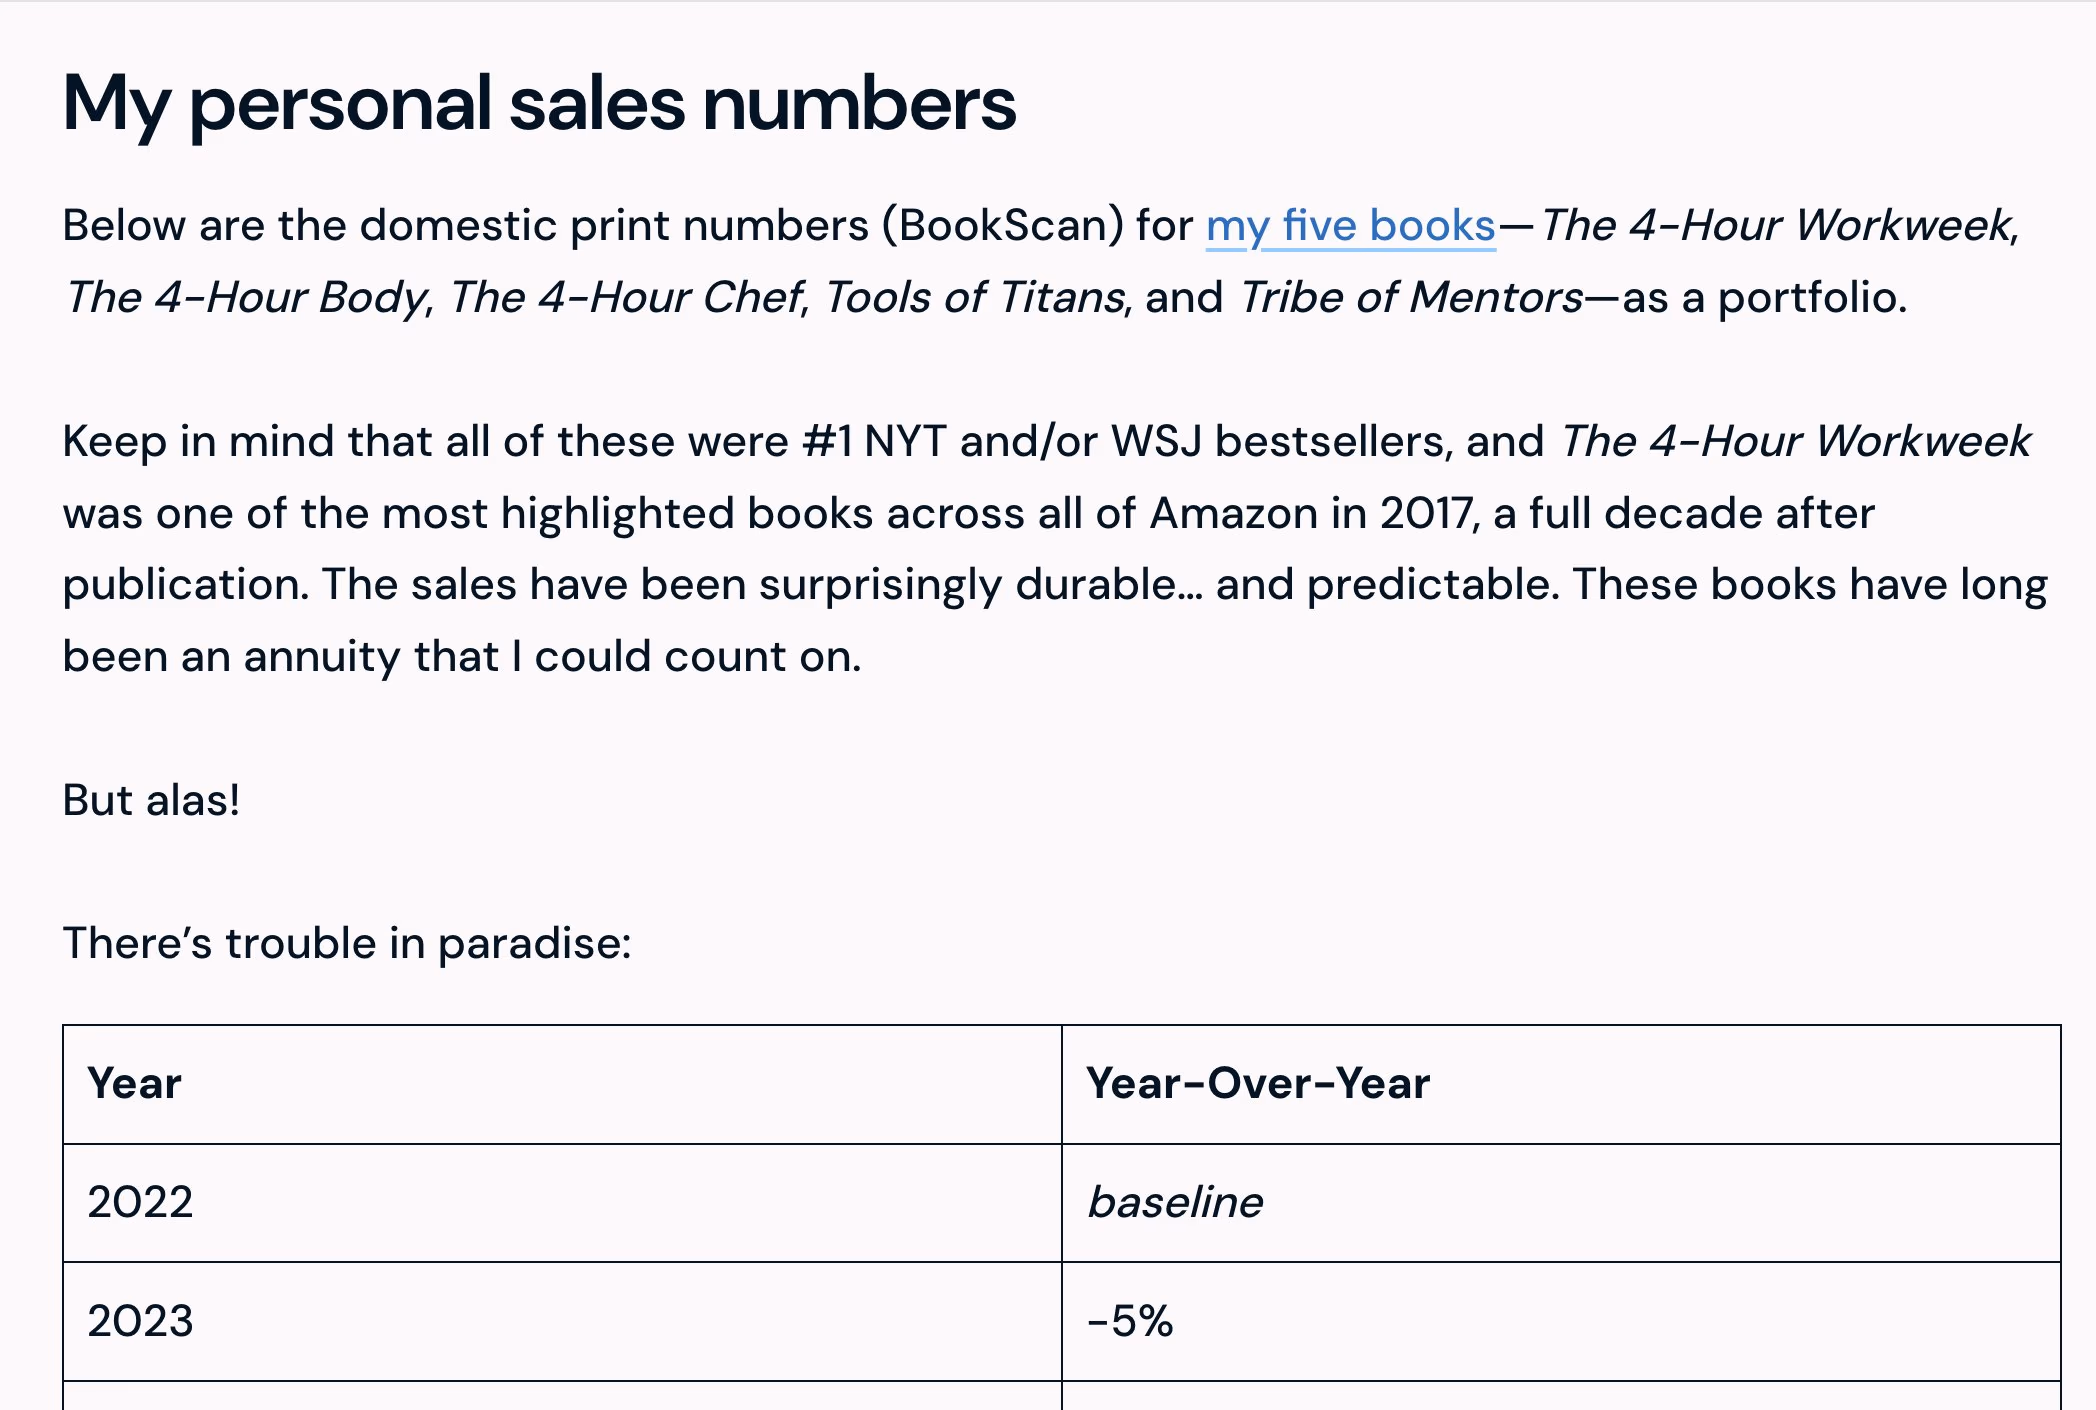Click the word "BookScan" in parentheses
2096x1410 pixels.
(x=1002, y=225)
